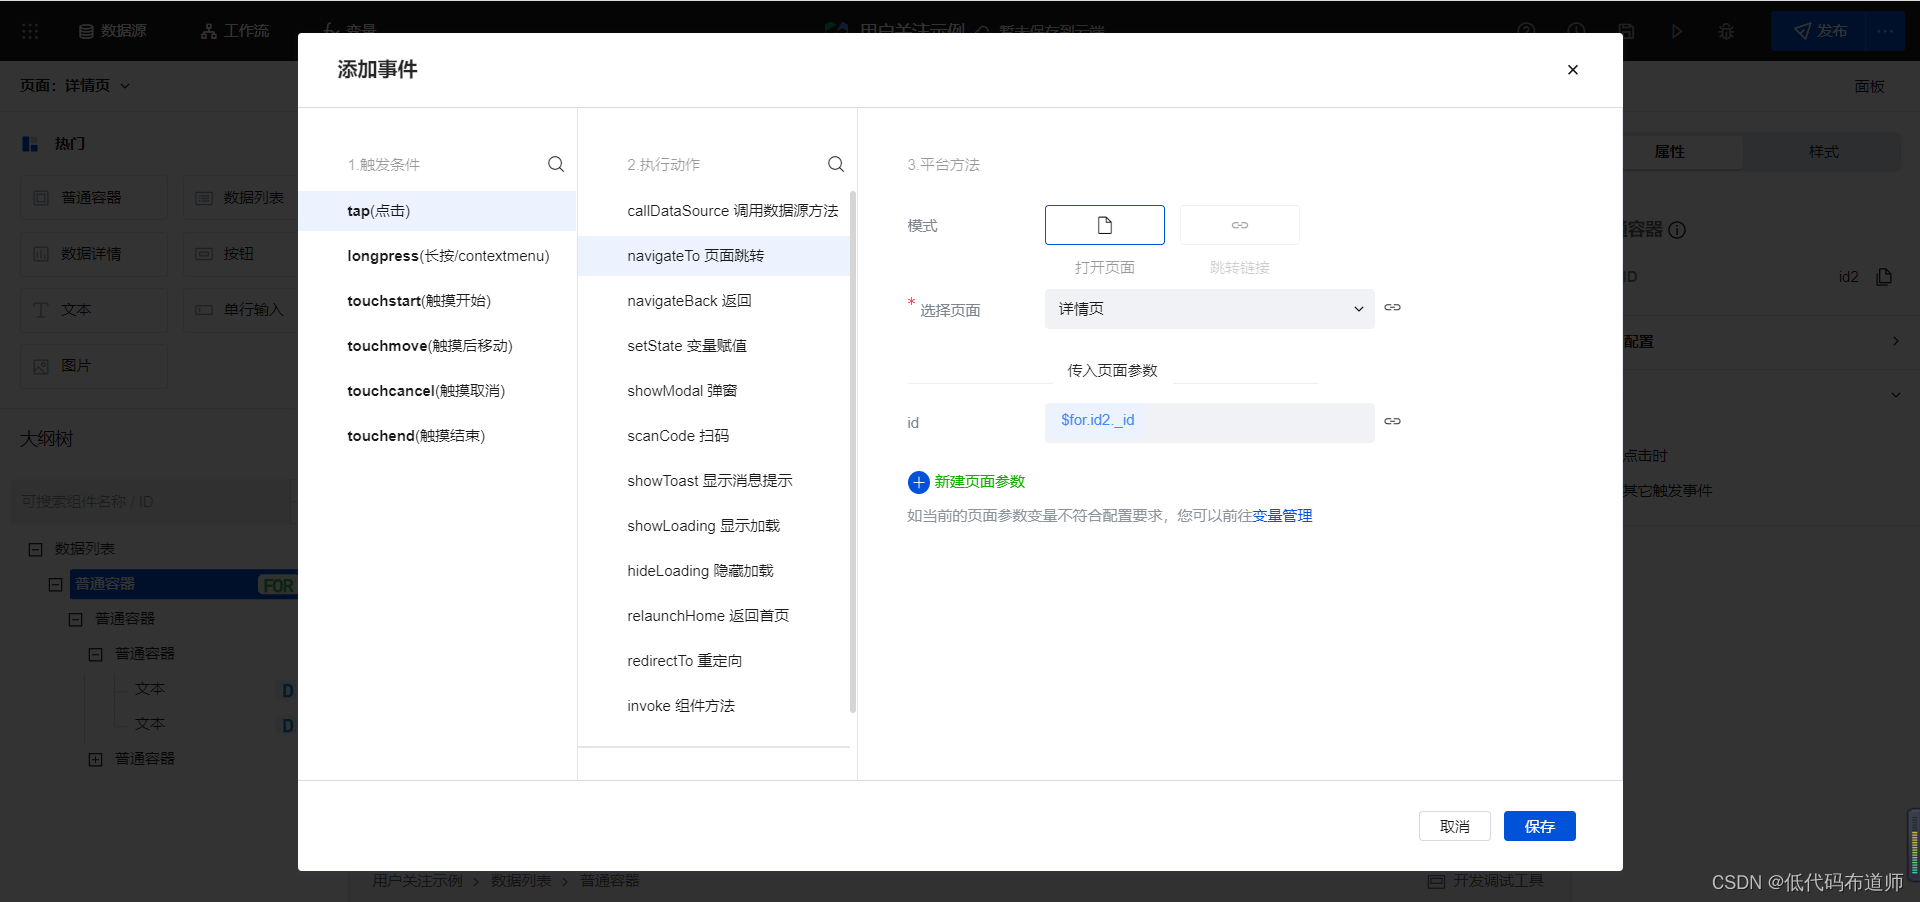This screenshot has width=1920, height=902.
Task: Select the 跳转链接 mode icon
Action: coord(1240,225)
